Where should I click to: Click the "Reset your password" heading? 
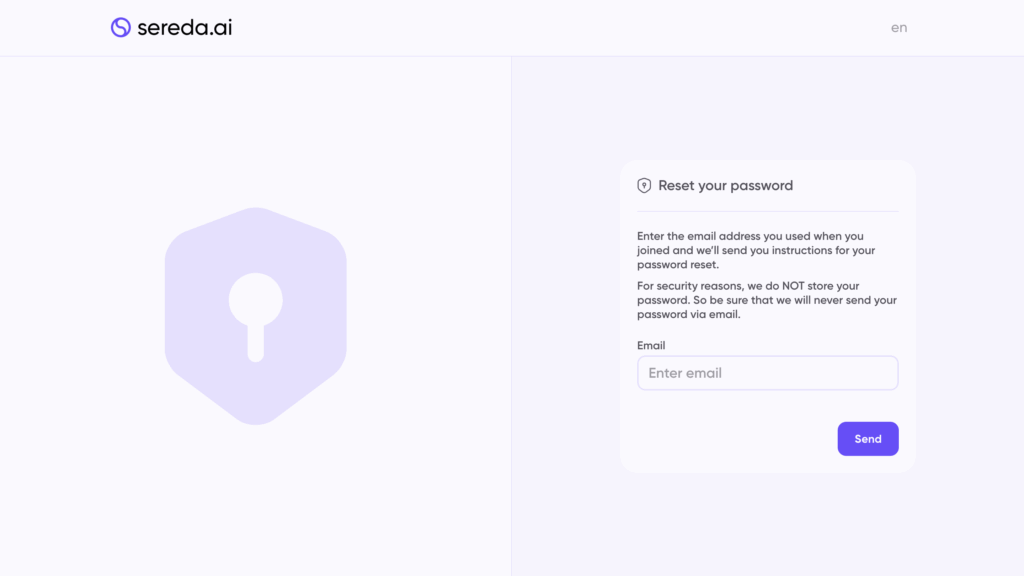tap(725, 186)
